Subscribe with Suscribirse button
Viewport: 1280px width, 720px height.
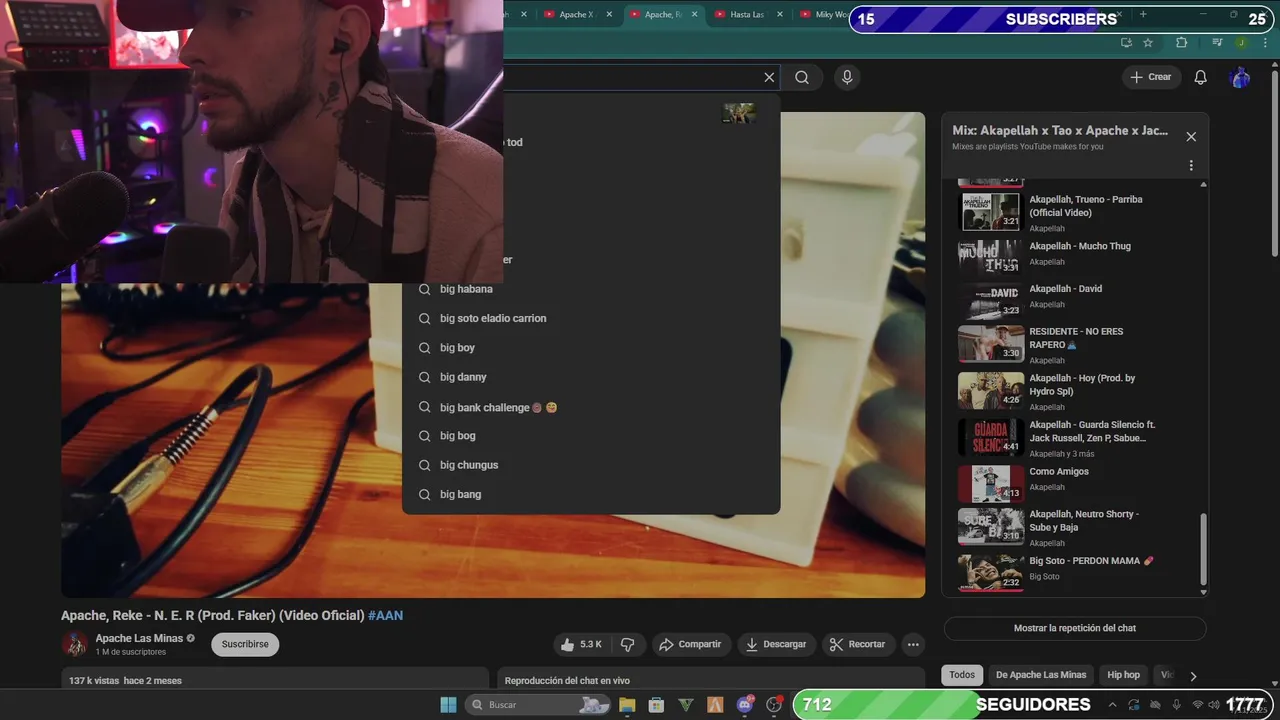coord(245,644)
